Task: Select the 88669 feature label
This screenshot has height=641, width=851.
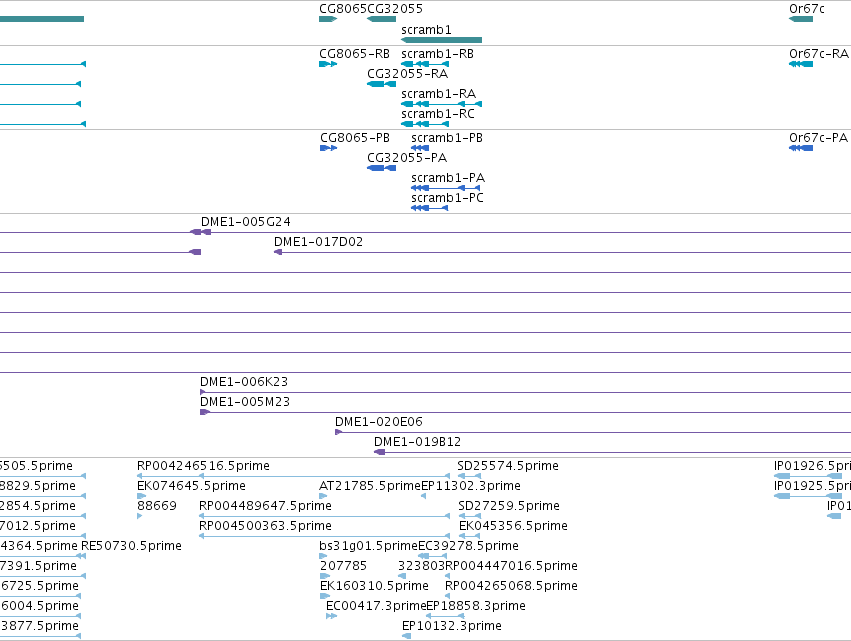Action: click(x=157, y=506)
